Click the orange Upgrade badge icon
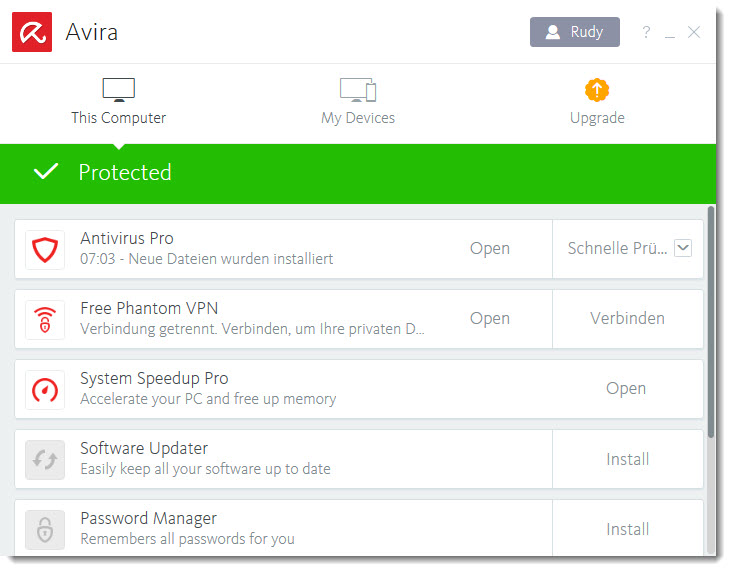Image resolution: width=731 pixels, height=571 pixels. 597,90
